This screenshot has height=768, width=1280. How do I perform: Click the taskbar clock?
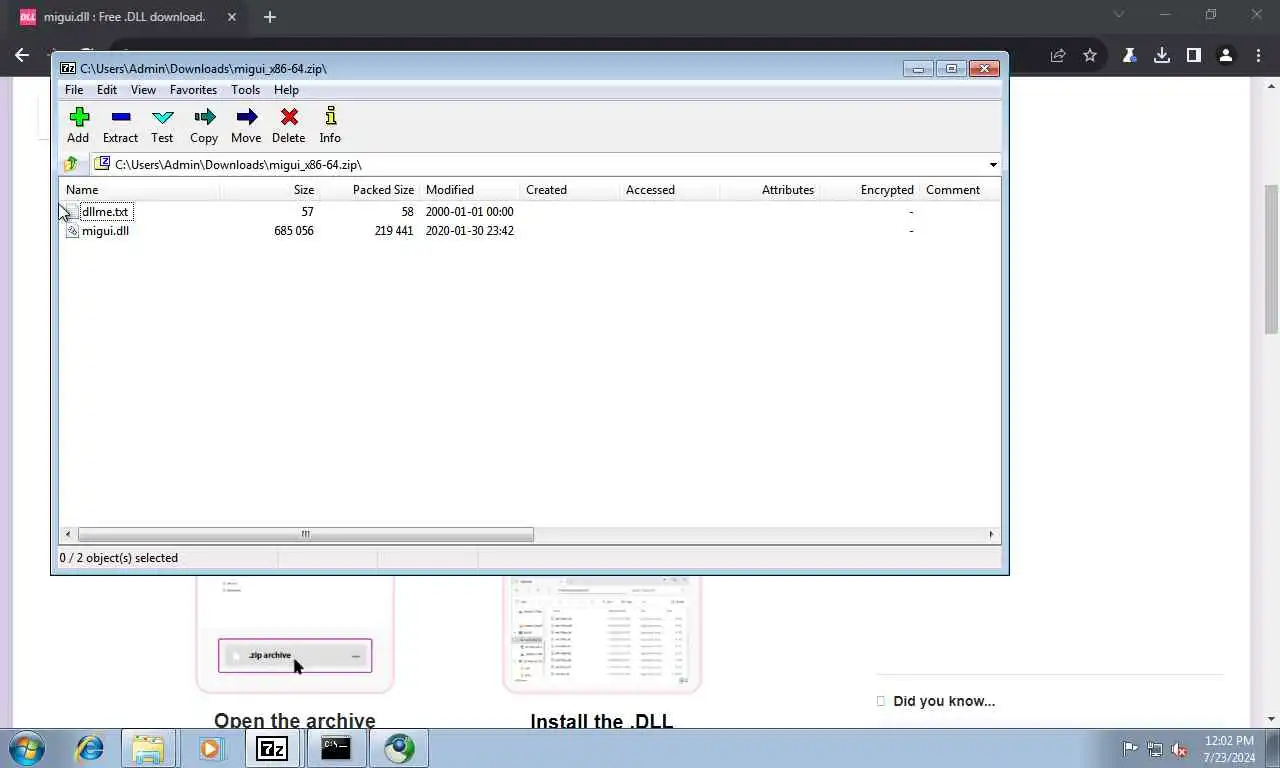1229,749
